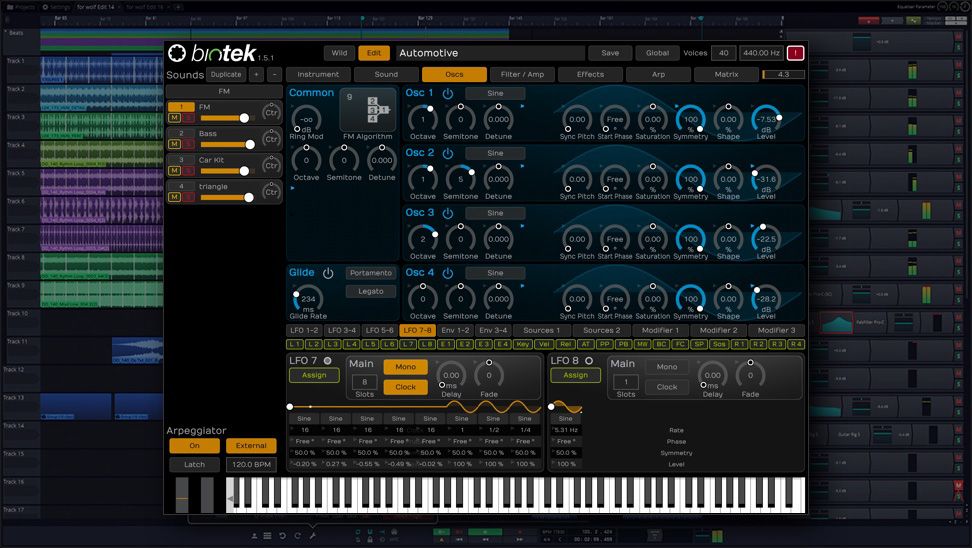Click the Glide Rate knob
Image resolution: width=972 pixels, height=548 pixels.
[x=308, y=299]
